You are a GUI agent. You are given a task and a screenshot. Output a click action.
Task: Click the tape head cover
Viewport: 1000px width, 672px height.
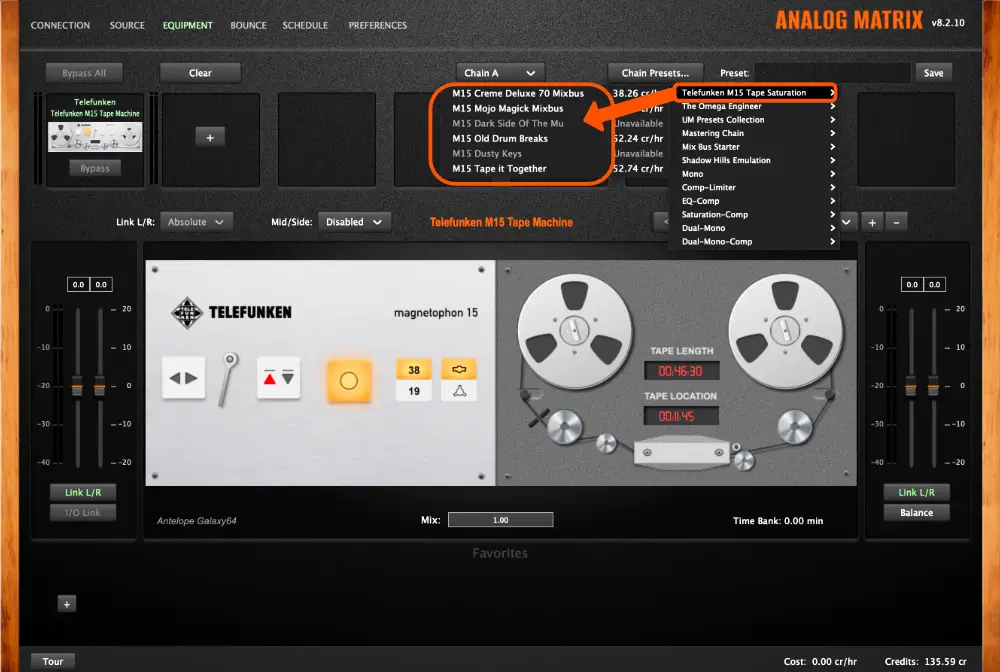click(x=682, y=452)
